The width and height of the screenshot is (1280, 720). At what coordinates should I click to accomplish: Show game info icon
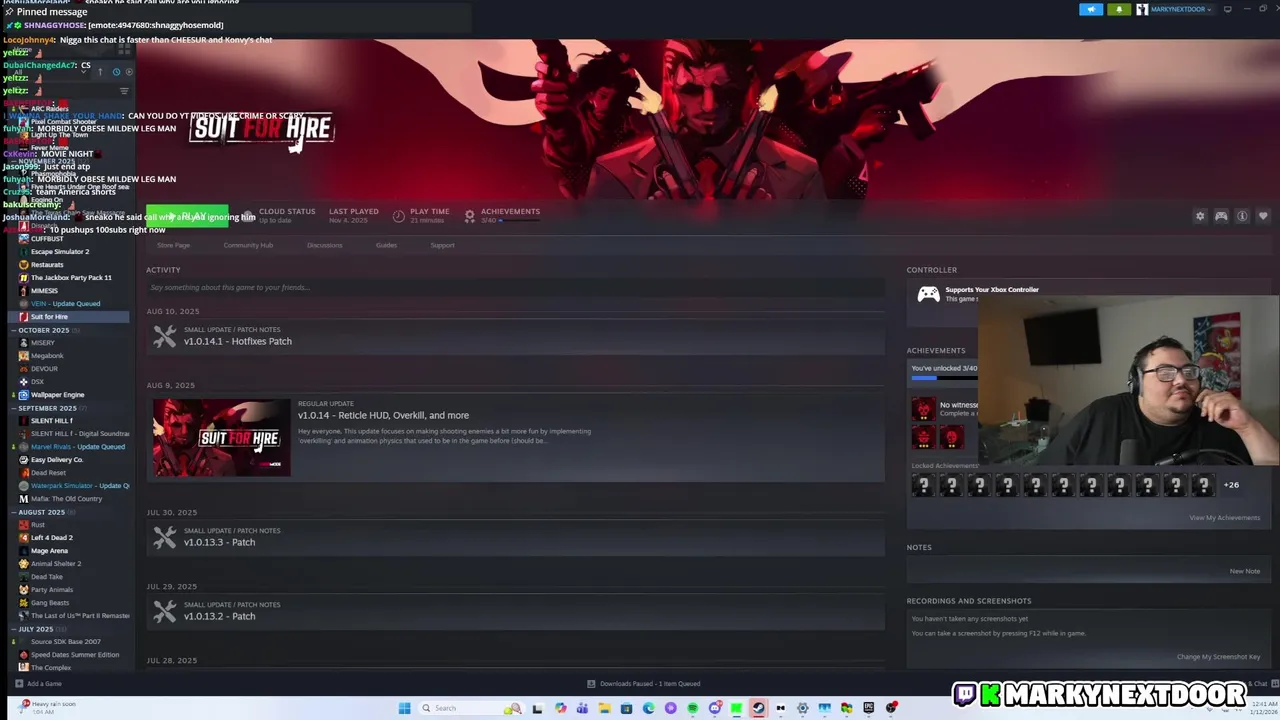pos(1242,216)
